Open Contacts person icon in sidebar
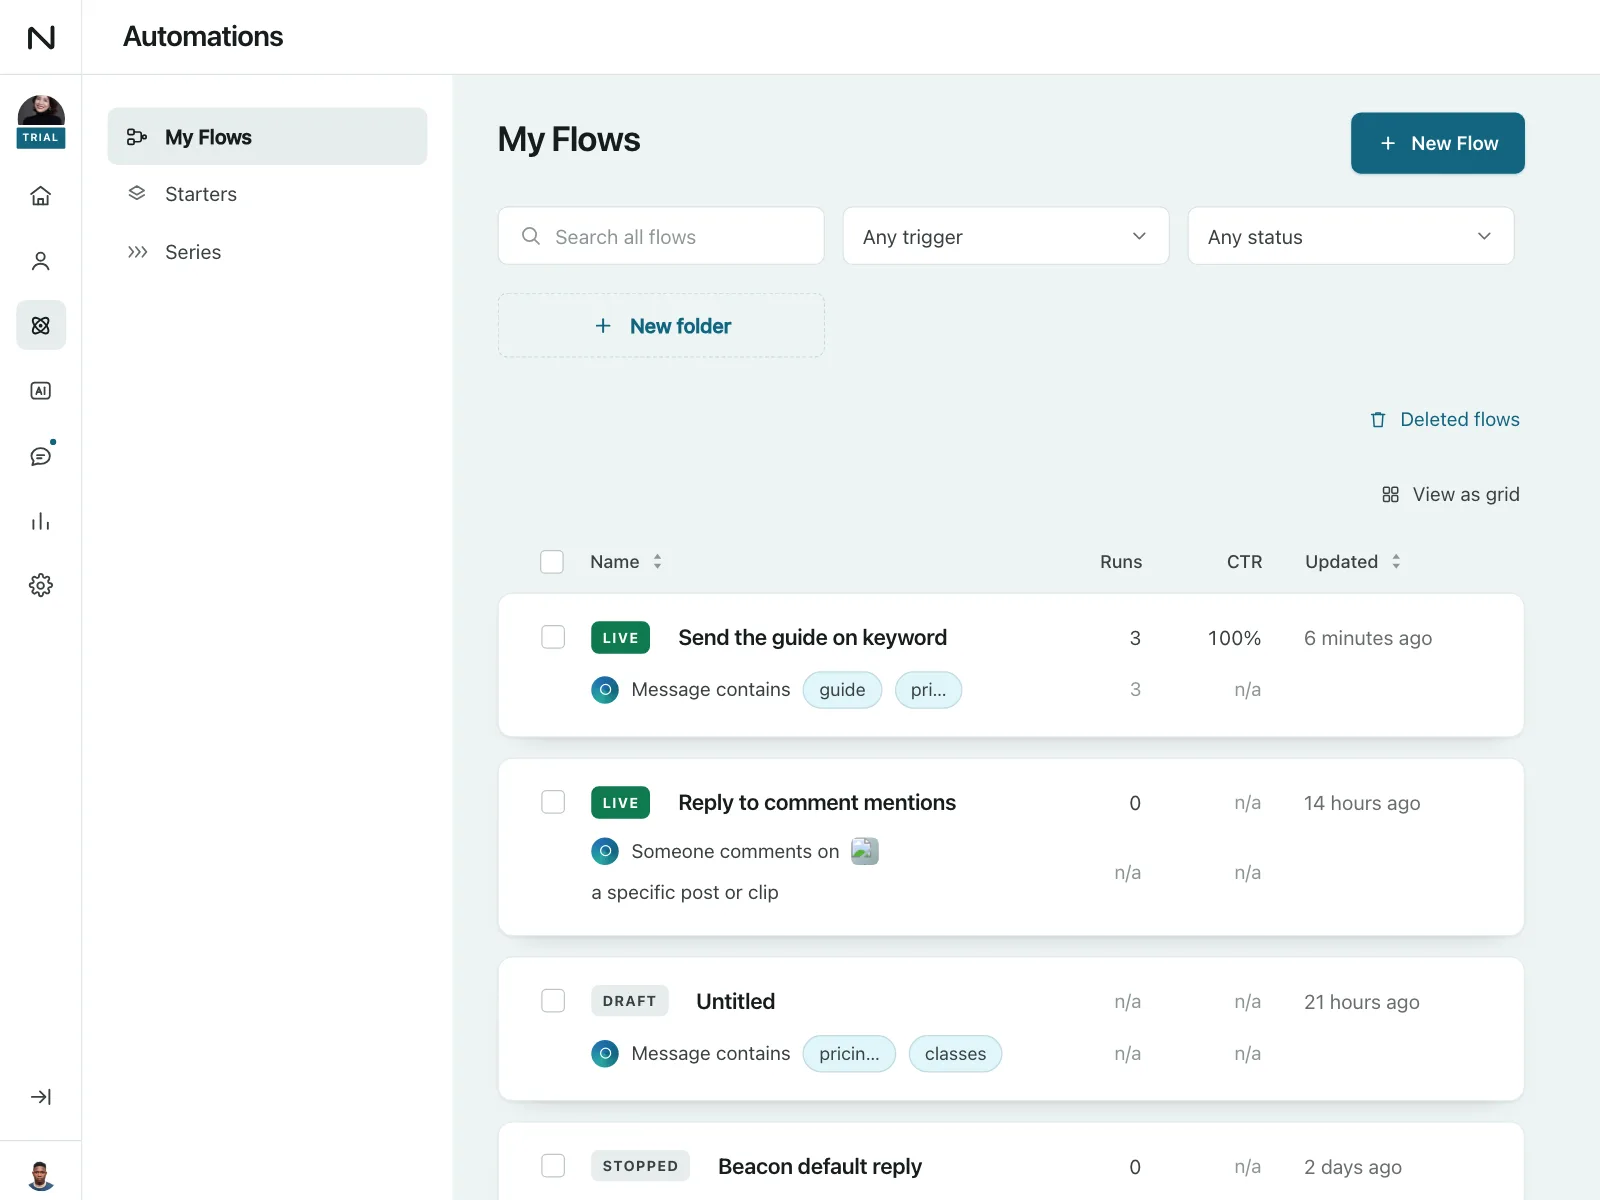 point(41,261)
